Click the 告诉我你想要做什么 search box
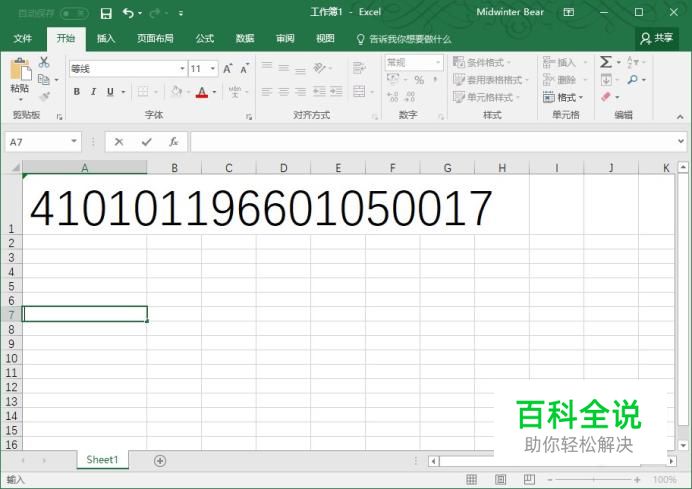Image resolution: width=692 pixels, height=489 pixels. (x=404, y=39)
